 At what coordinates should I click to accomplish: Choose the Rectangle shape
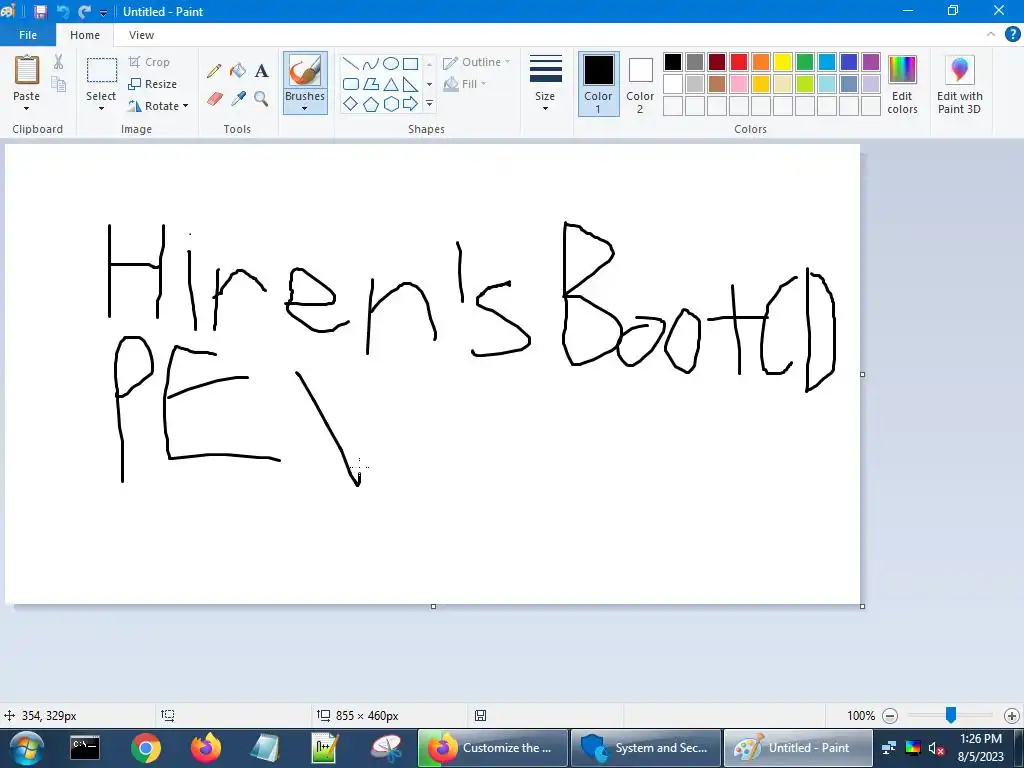click(x=410, y=63)
